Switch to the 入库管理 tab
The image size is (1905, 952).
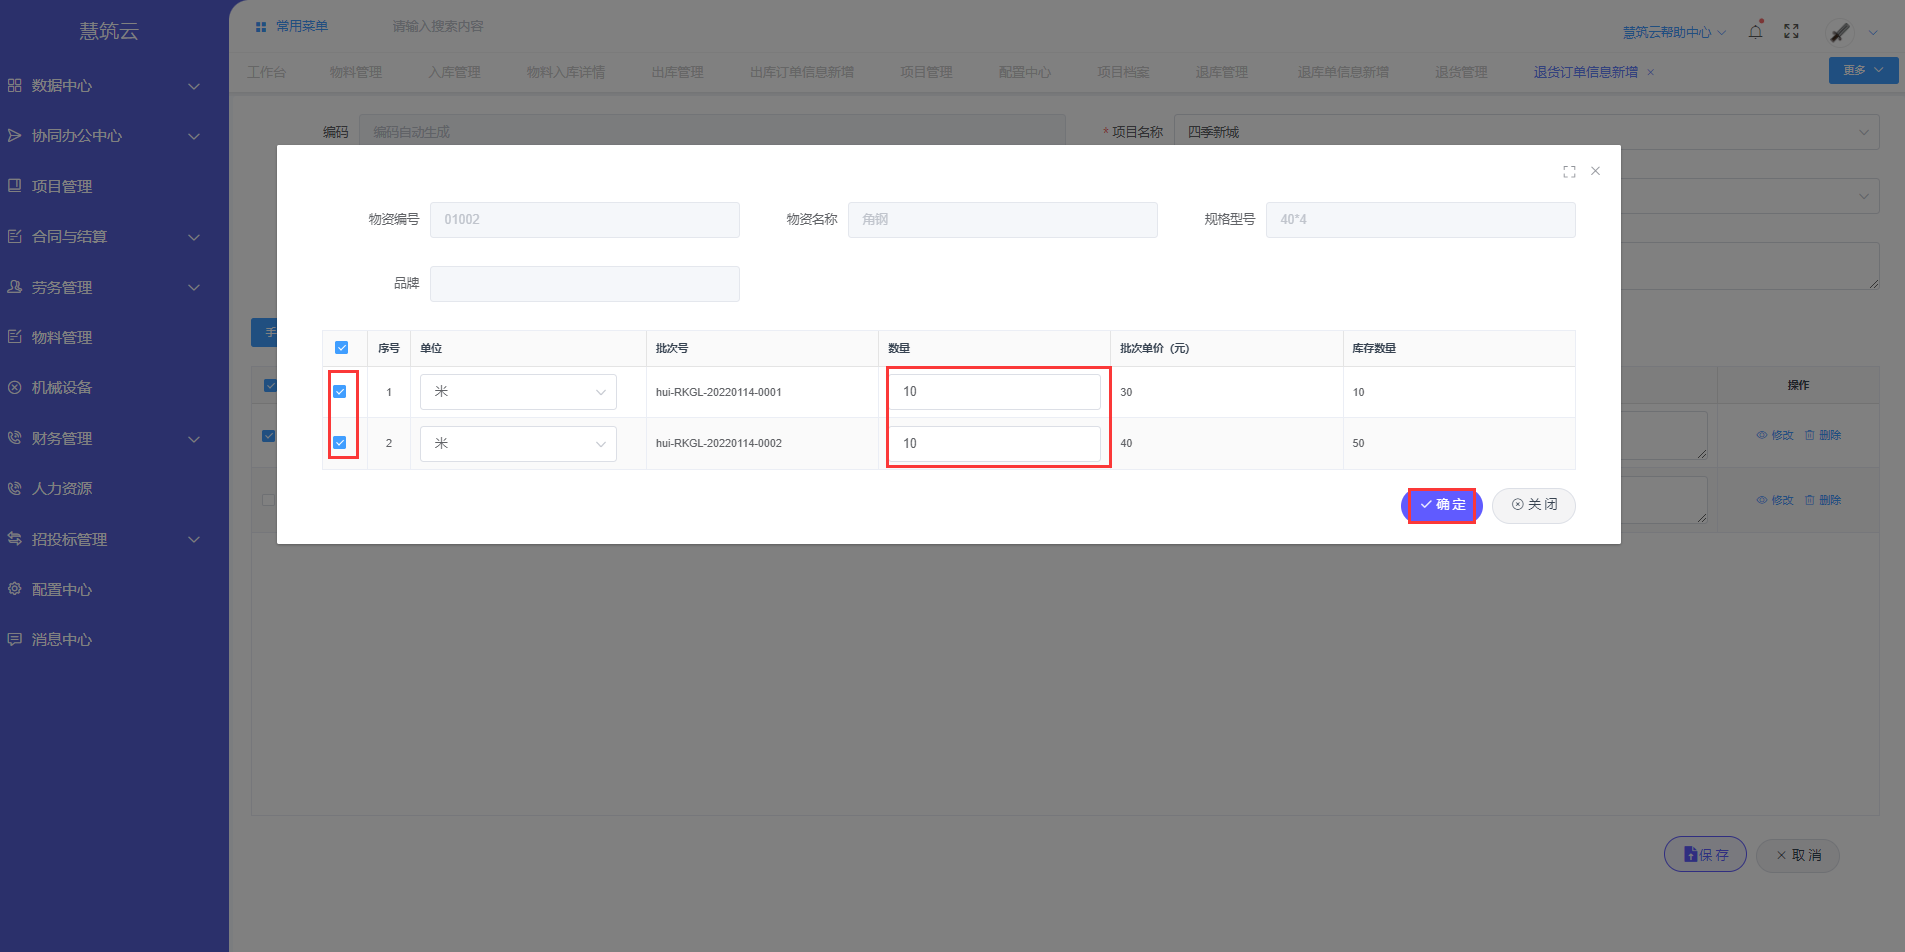(x=454, y=72)
